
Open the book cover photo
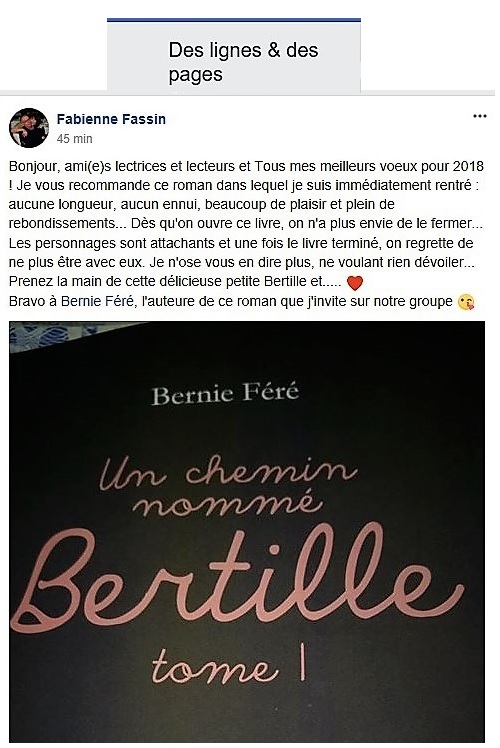click(247, 531)
